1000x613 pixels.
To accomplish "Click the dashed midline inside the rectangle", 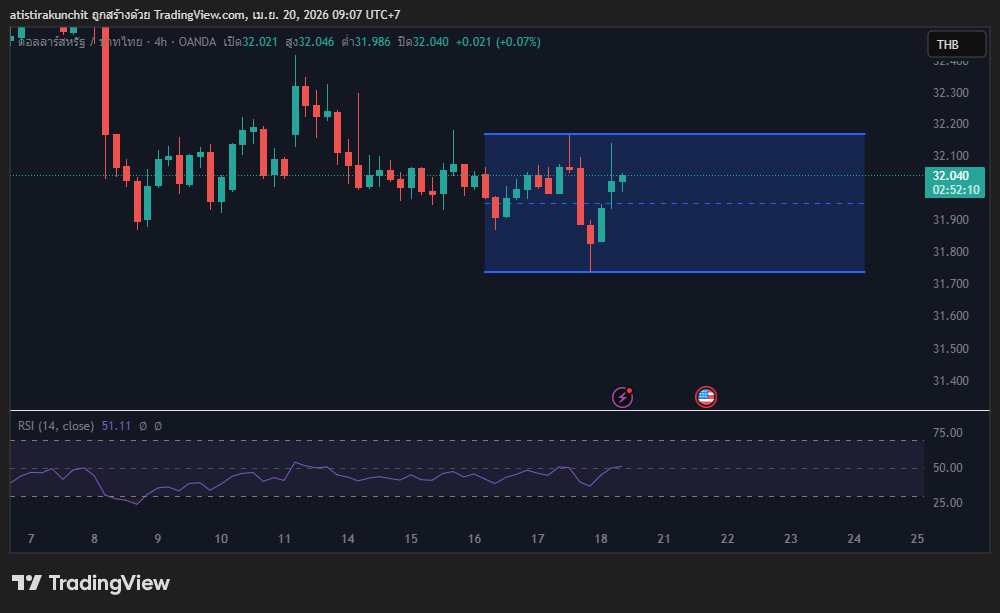I will [x=750, y=204].
